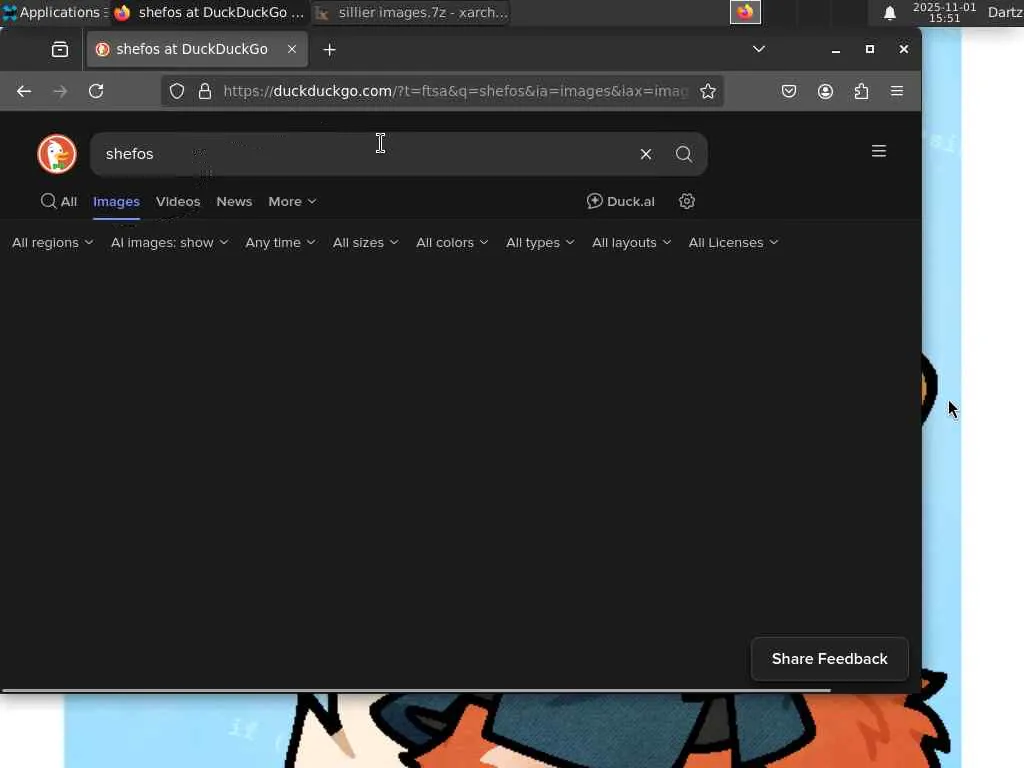Open a new browser tab
1024x768 pixels.
coord(330,50)
